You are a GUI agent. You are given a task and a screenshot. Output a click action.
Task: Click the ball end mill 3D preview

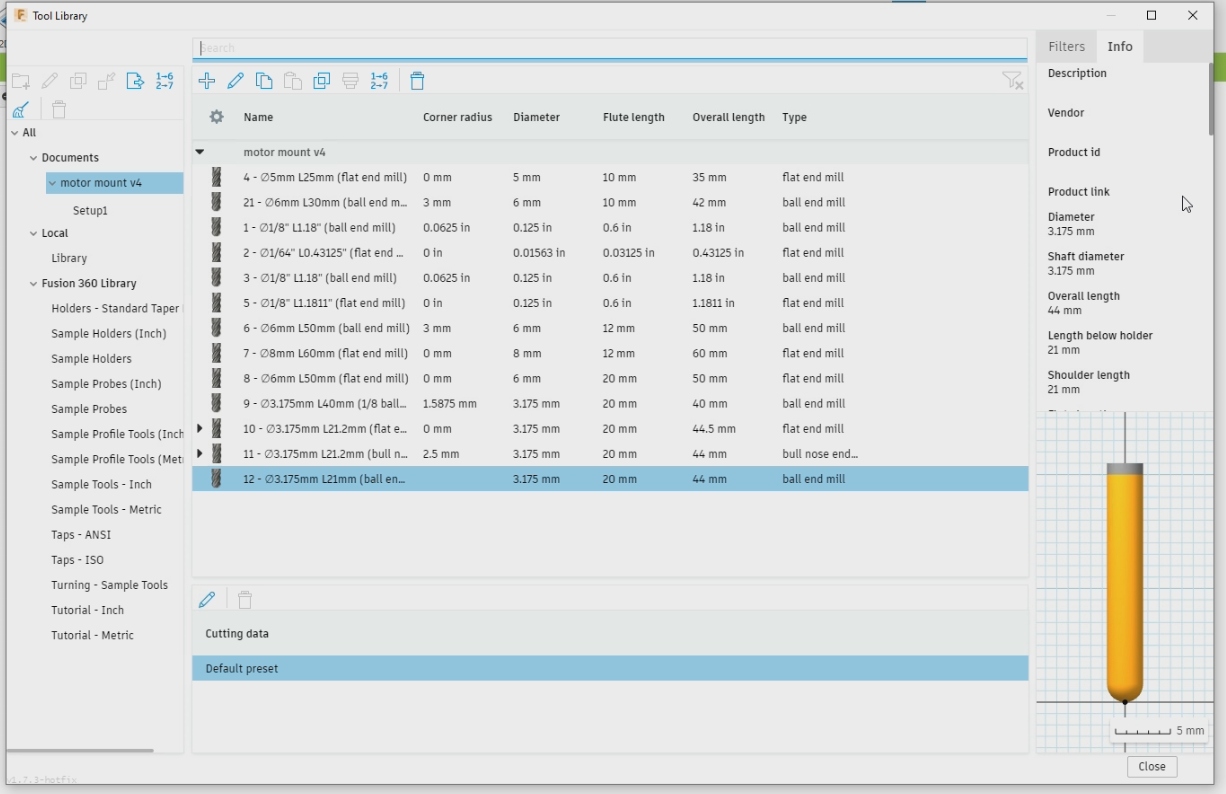(x=1125, y=582)
